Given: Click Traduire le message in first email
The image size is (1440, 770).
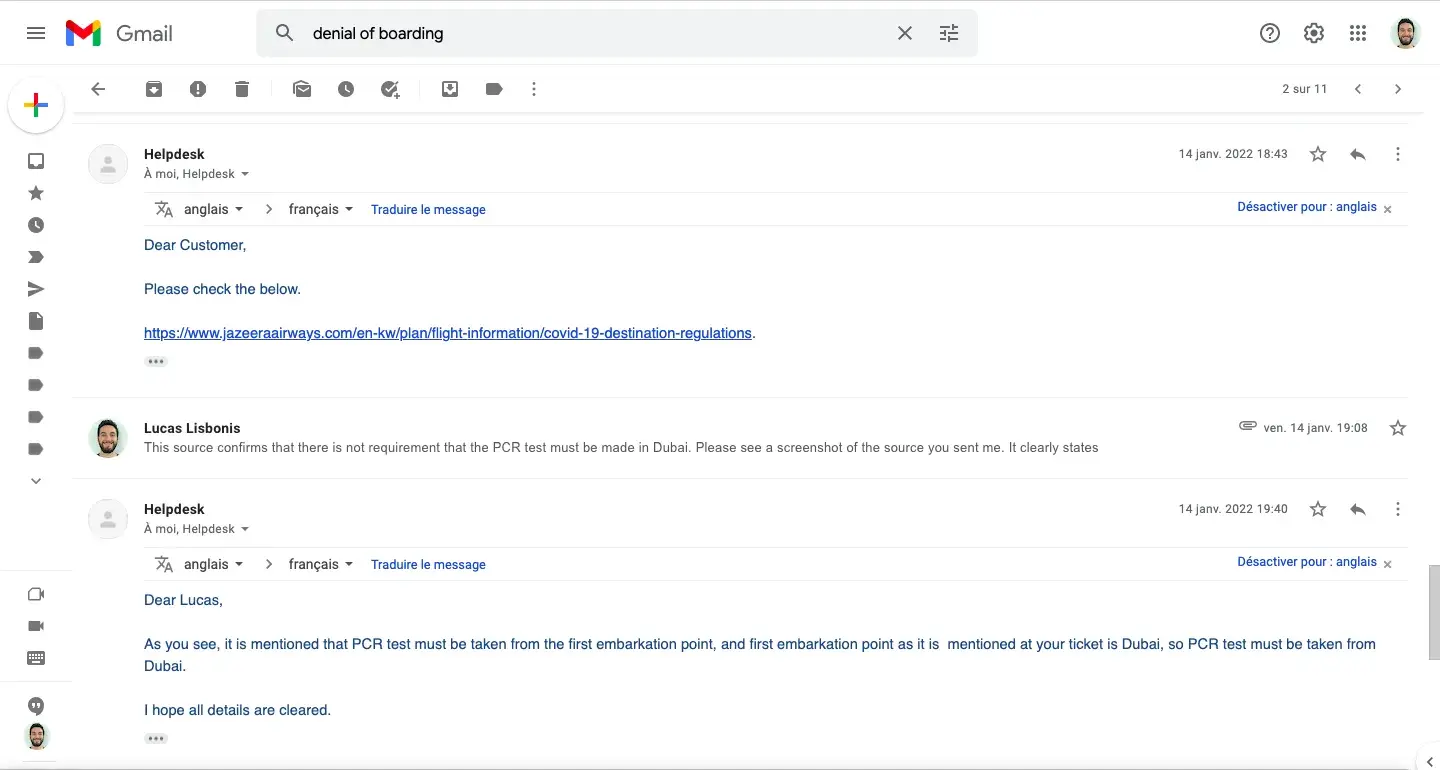Looking at the screenshot, I should point(428,210).
